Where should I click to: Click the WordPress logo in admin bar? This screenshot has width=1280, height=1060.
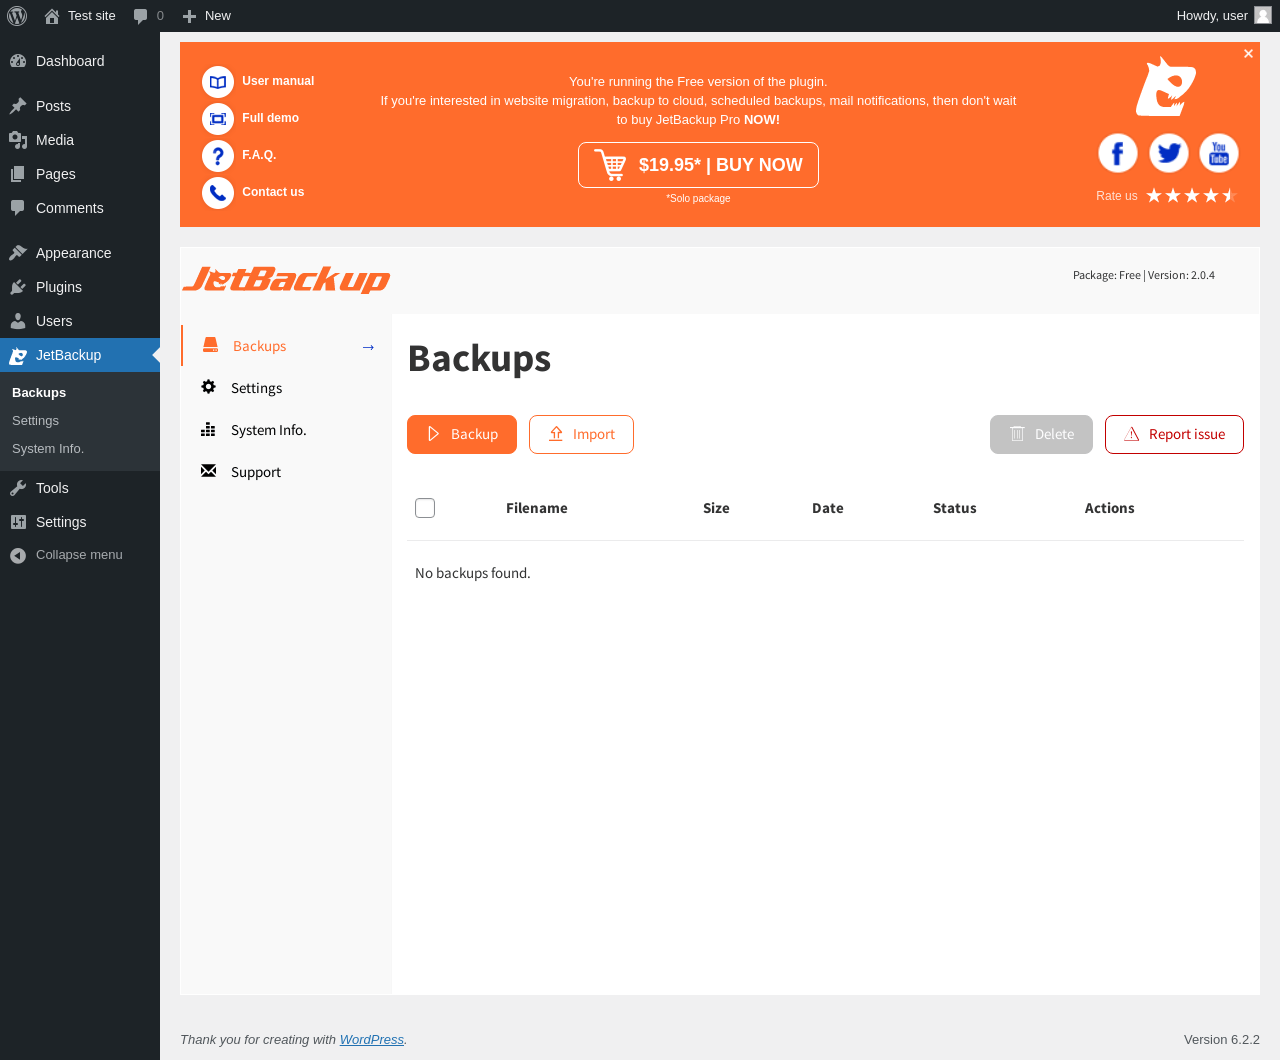pyautogui.click(x=17, y=16)
